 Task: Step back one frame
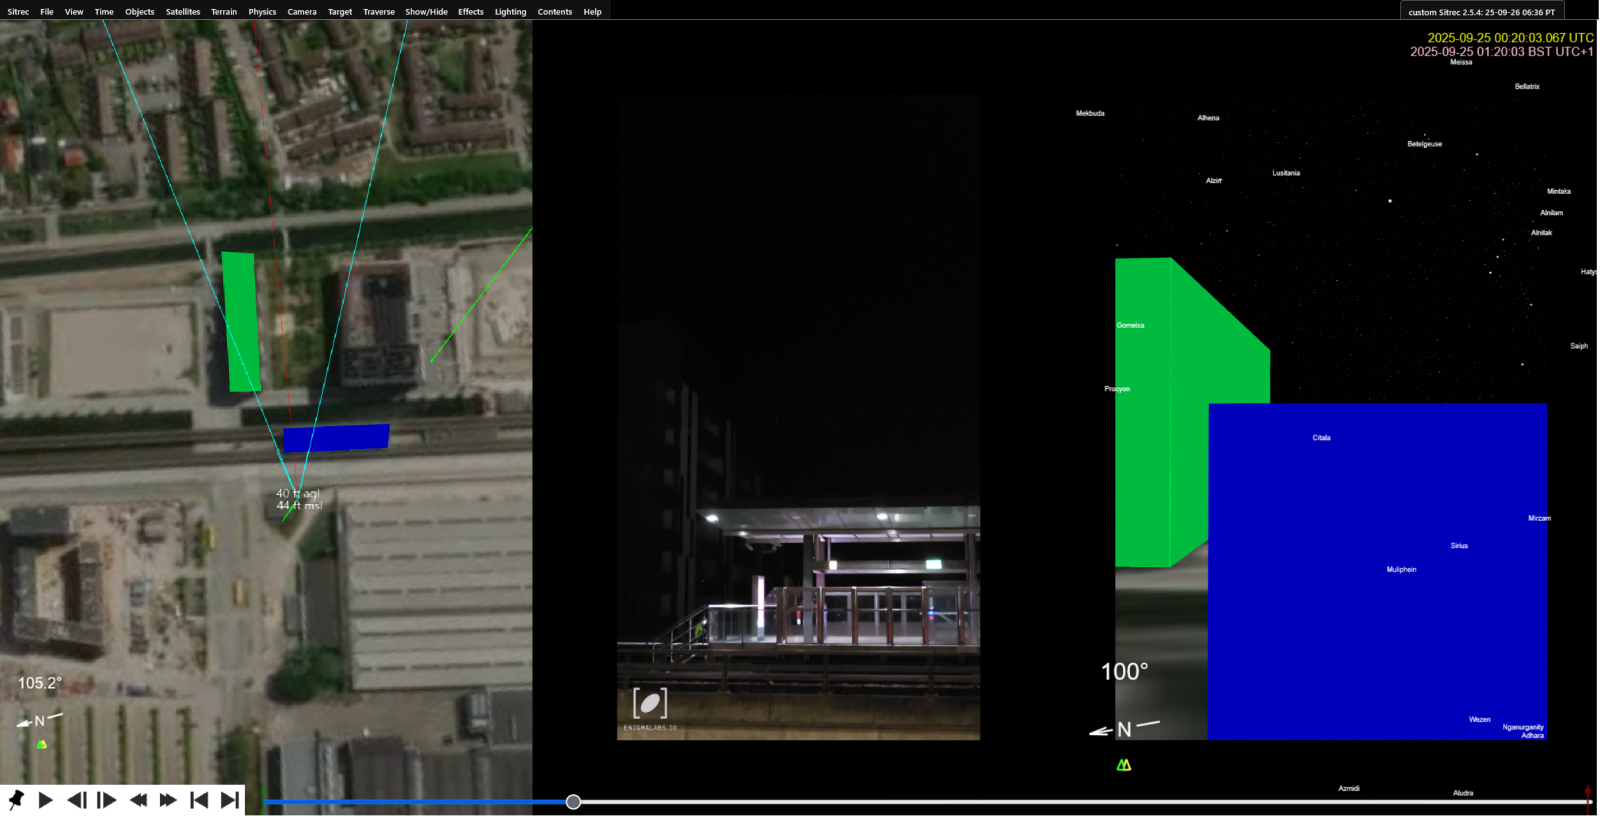[76, 800]
